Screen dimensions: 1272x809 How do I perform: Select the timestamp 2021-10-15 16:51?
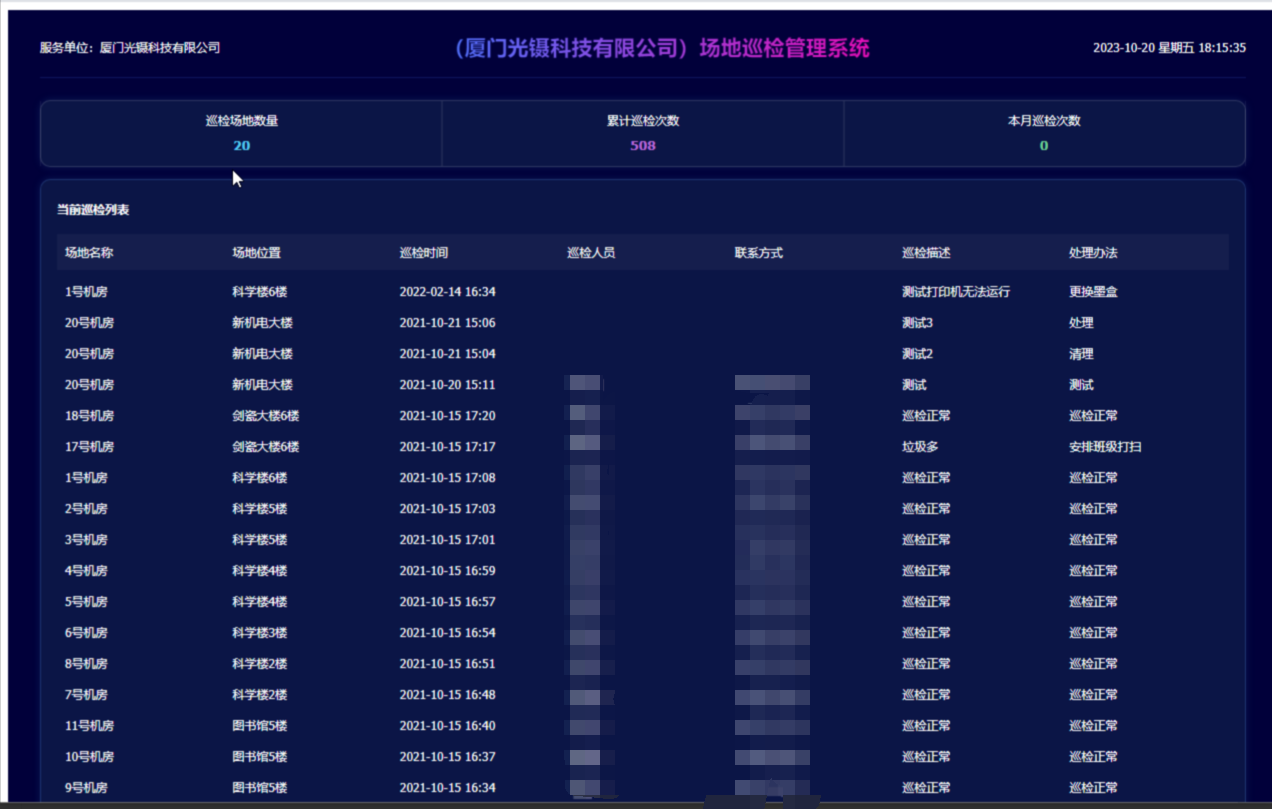(x=448, y=664)
